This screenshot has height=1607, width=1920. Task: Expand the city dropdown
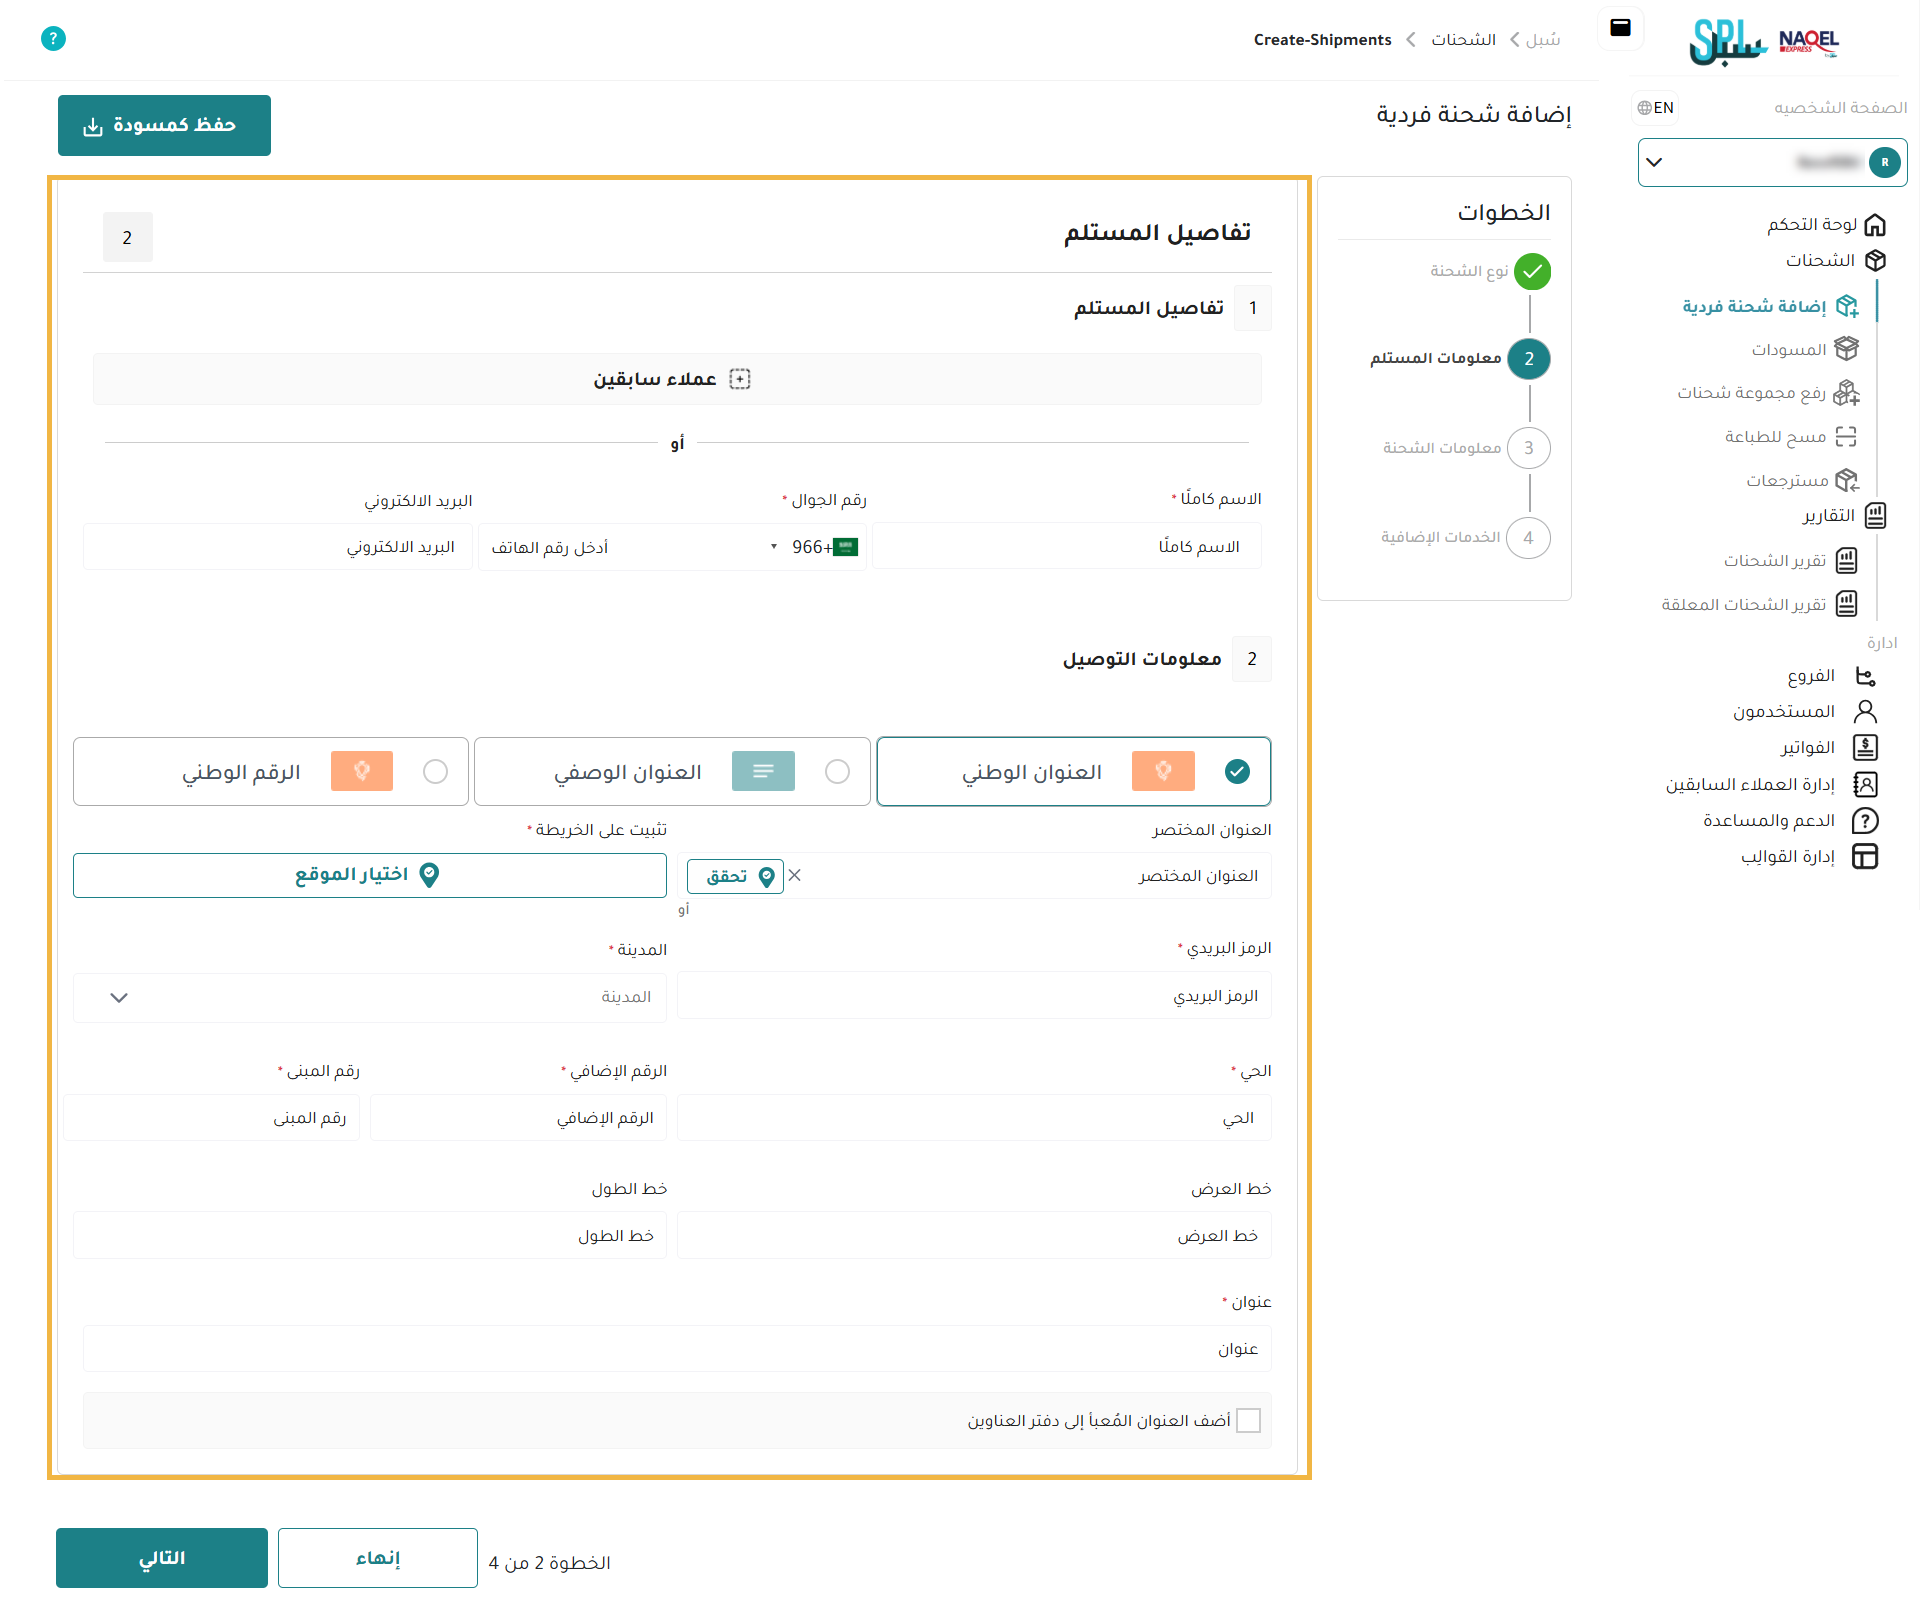[119, 997]
